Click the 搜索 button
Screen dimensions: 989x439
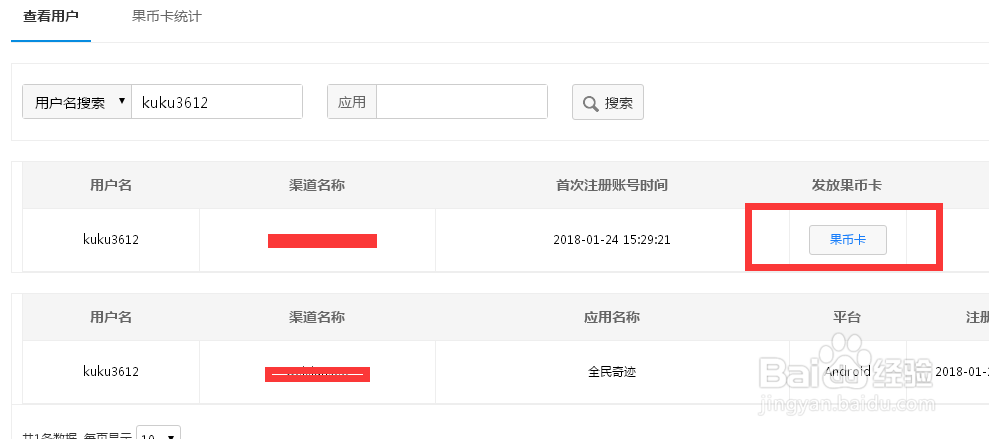point(607,102)
